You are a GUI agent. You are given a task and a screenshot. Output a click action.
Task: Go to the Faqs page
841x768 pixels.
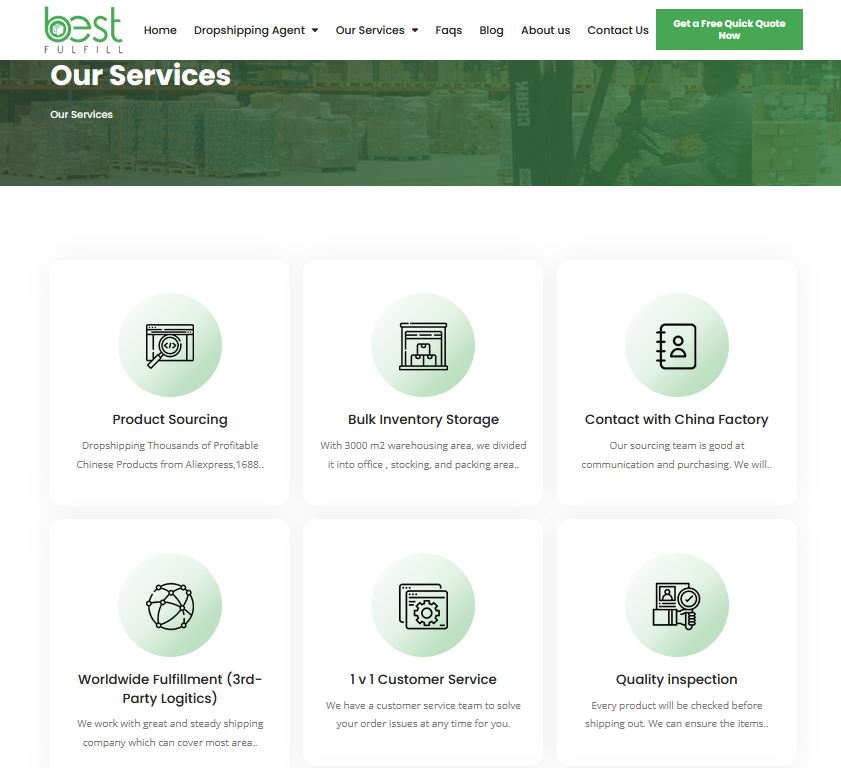448,31
